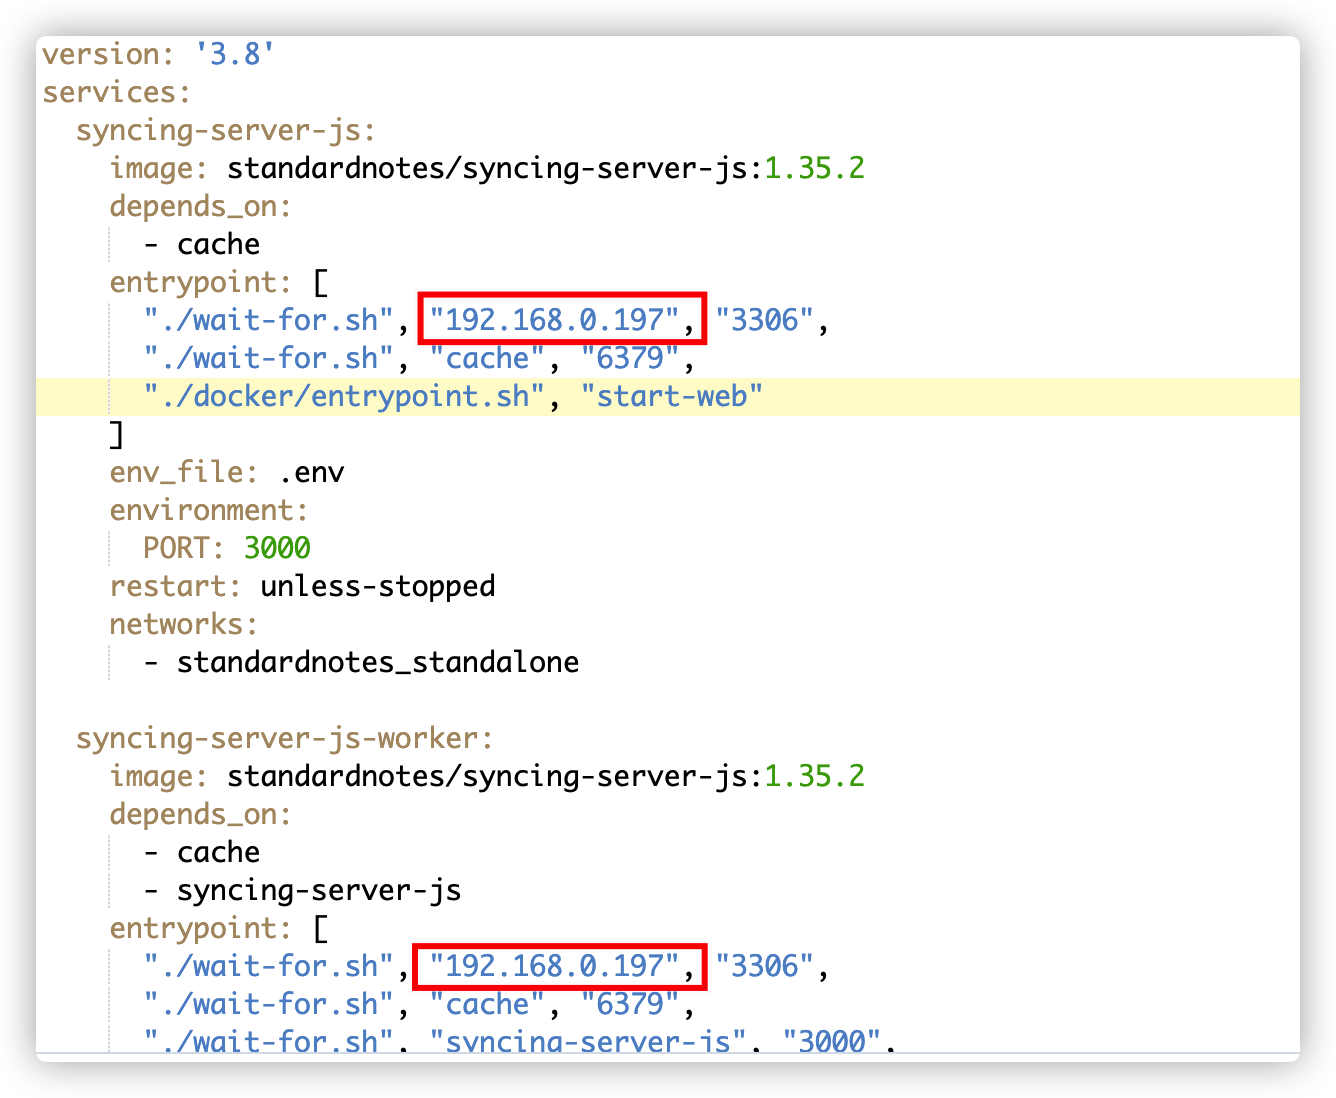Click the second "192.168.0.197" IP string

click(x=555, y=966)
